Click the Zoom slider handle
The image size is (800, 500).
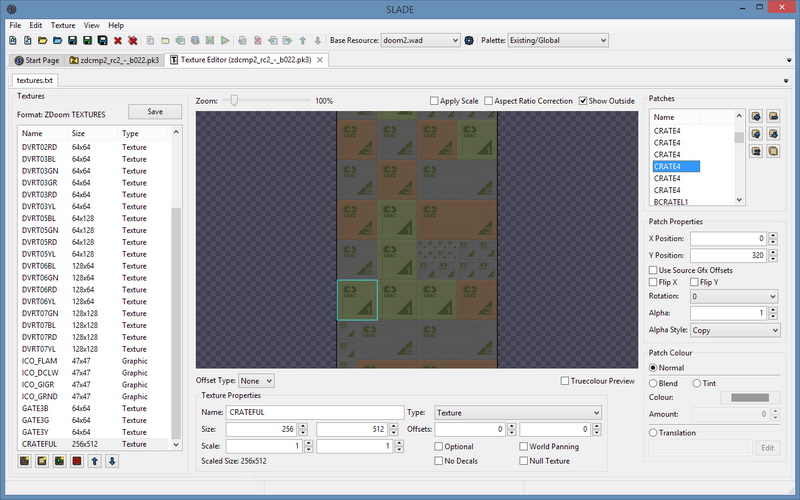click(x=234, y=101)
